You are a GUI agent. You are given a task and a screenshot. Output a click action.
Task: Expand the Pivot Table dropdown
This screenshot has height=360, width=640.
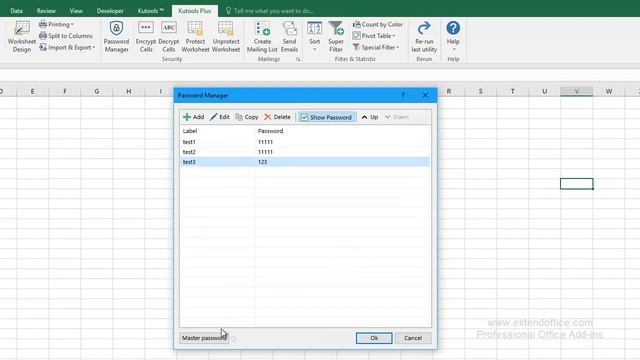[x=374, y=36]
